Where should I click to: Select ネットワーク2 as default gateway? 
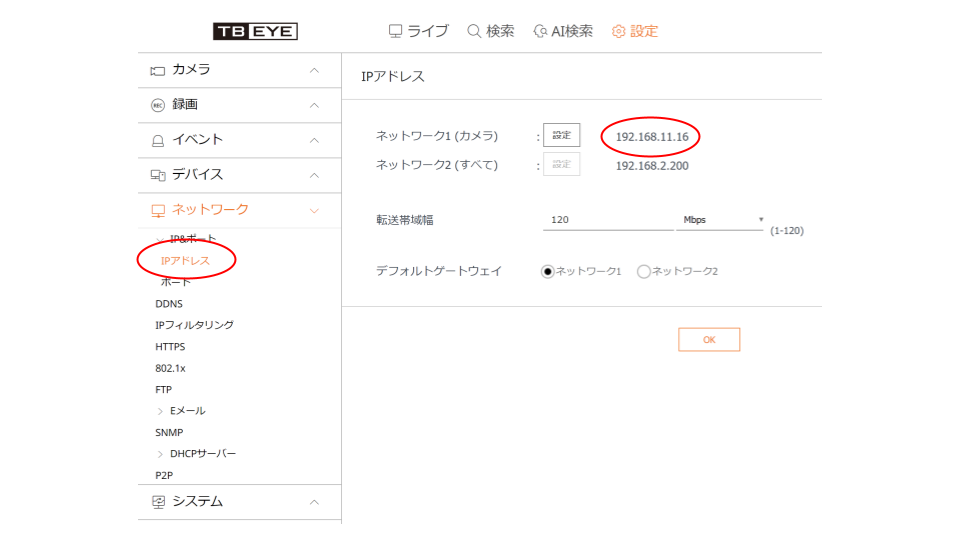point(643,271)
